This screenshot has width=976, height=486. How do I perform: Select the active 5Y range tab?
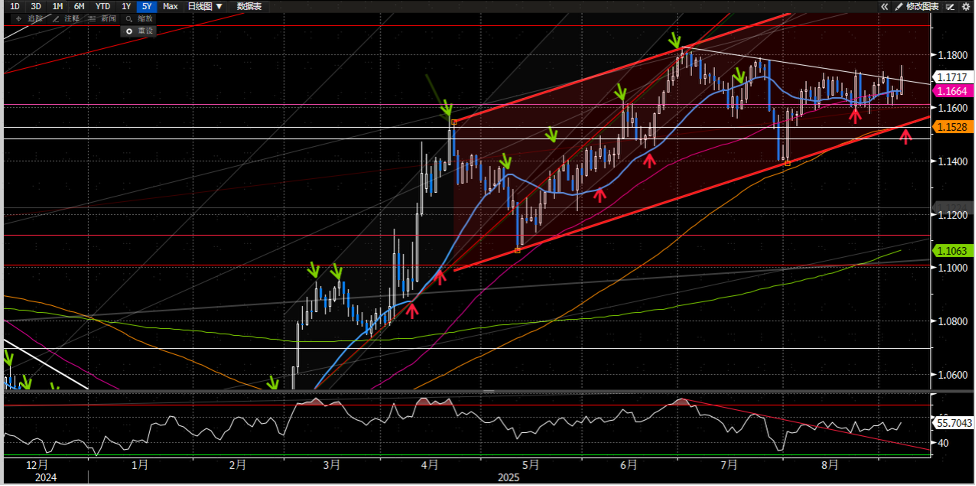pos(146,6)
